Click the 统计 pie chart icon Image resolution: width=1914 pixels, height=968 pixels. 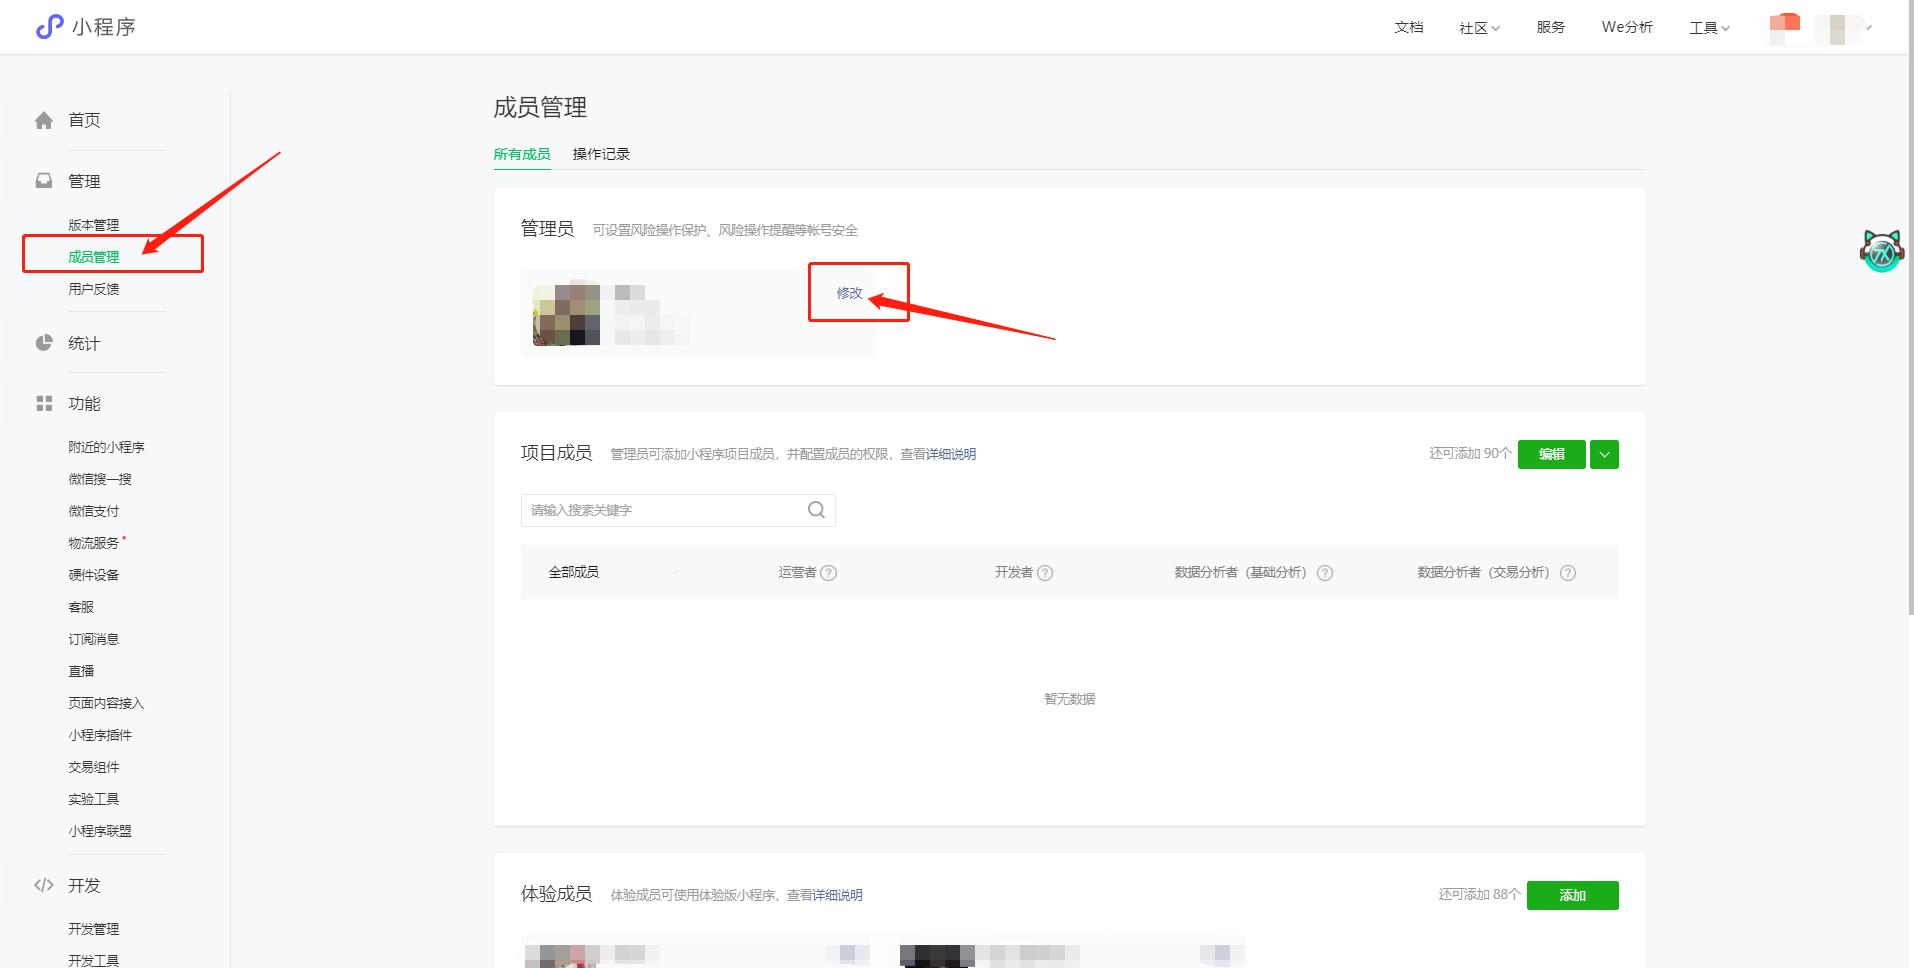[43, 342]
